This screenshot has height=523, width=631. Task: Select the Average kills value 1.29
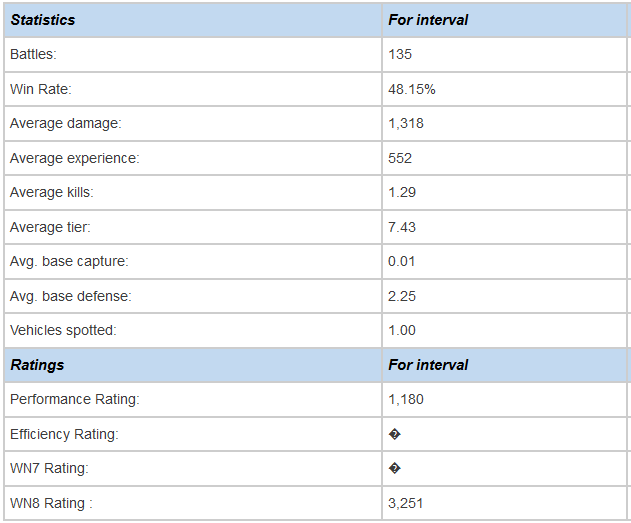[402, 193]
